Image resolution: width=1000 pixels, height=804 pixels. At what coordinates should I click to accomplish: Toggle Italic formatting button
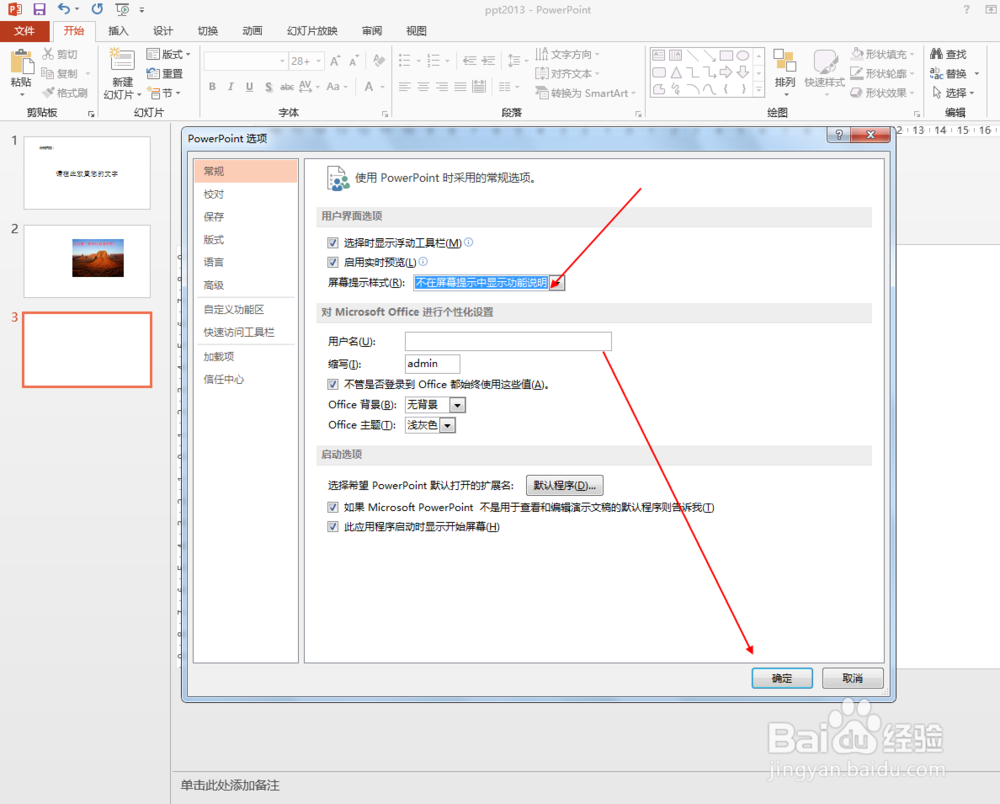[231, 87]
